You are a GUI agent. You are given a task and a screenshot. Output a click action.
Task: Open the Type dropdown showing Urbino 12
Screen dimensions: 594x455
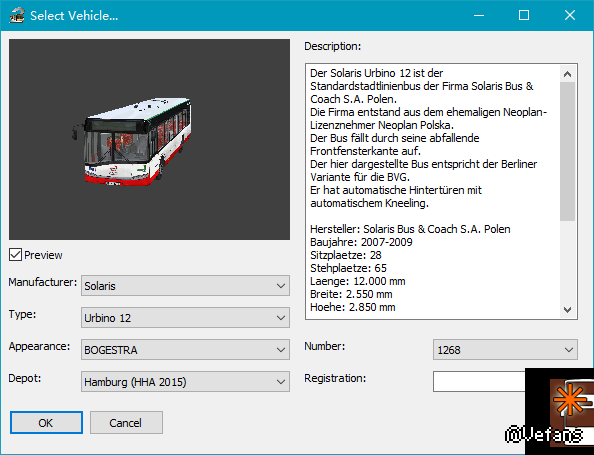[185, 317]
